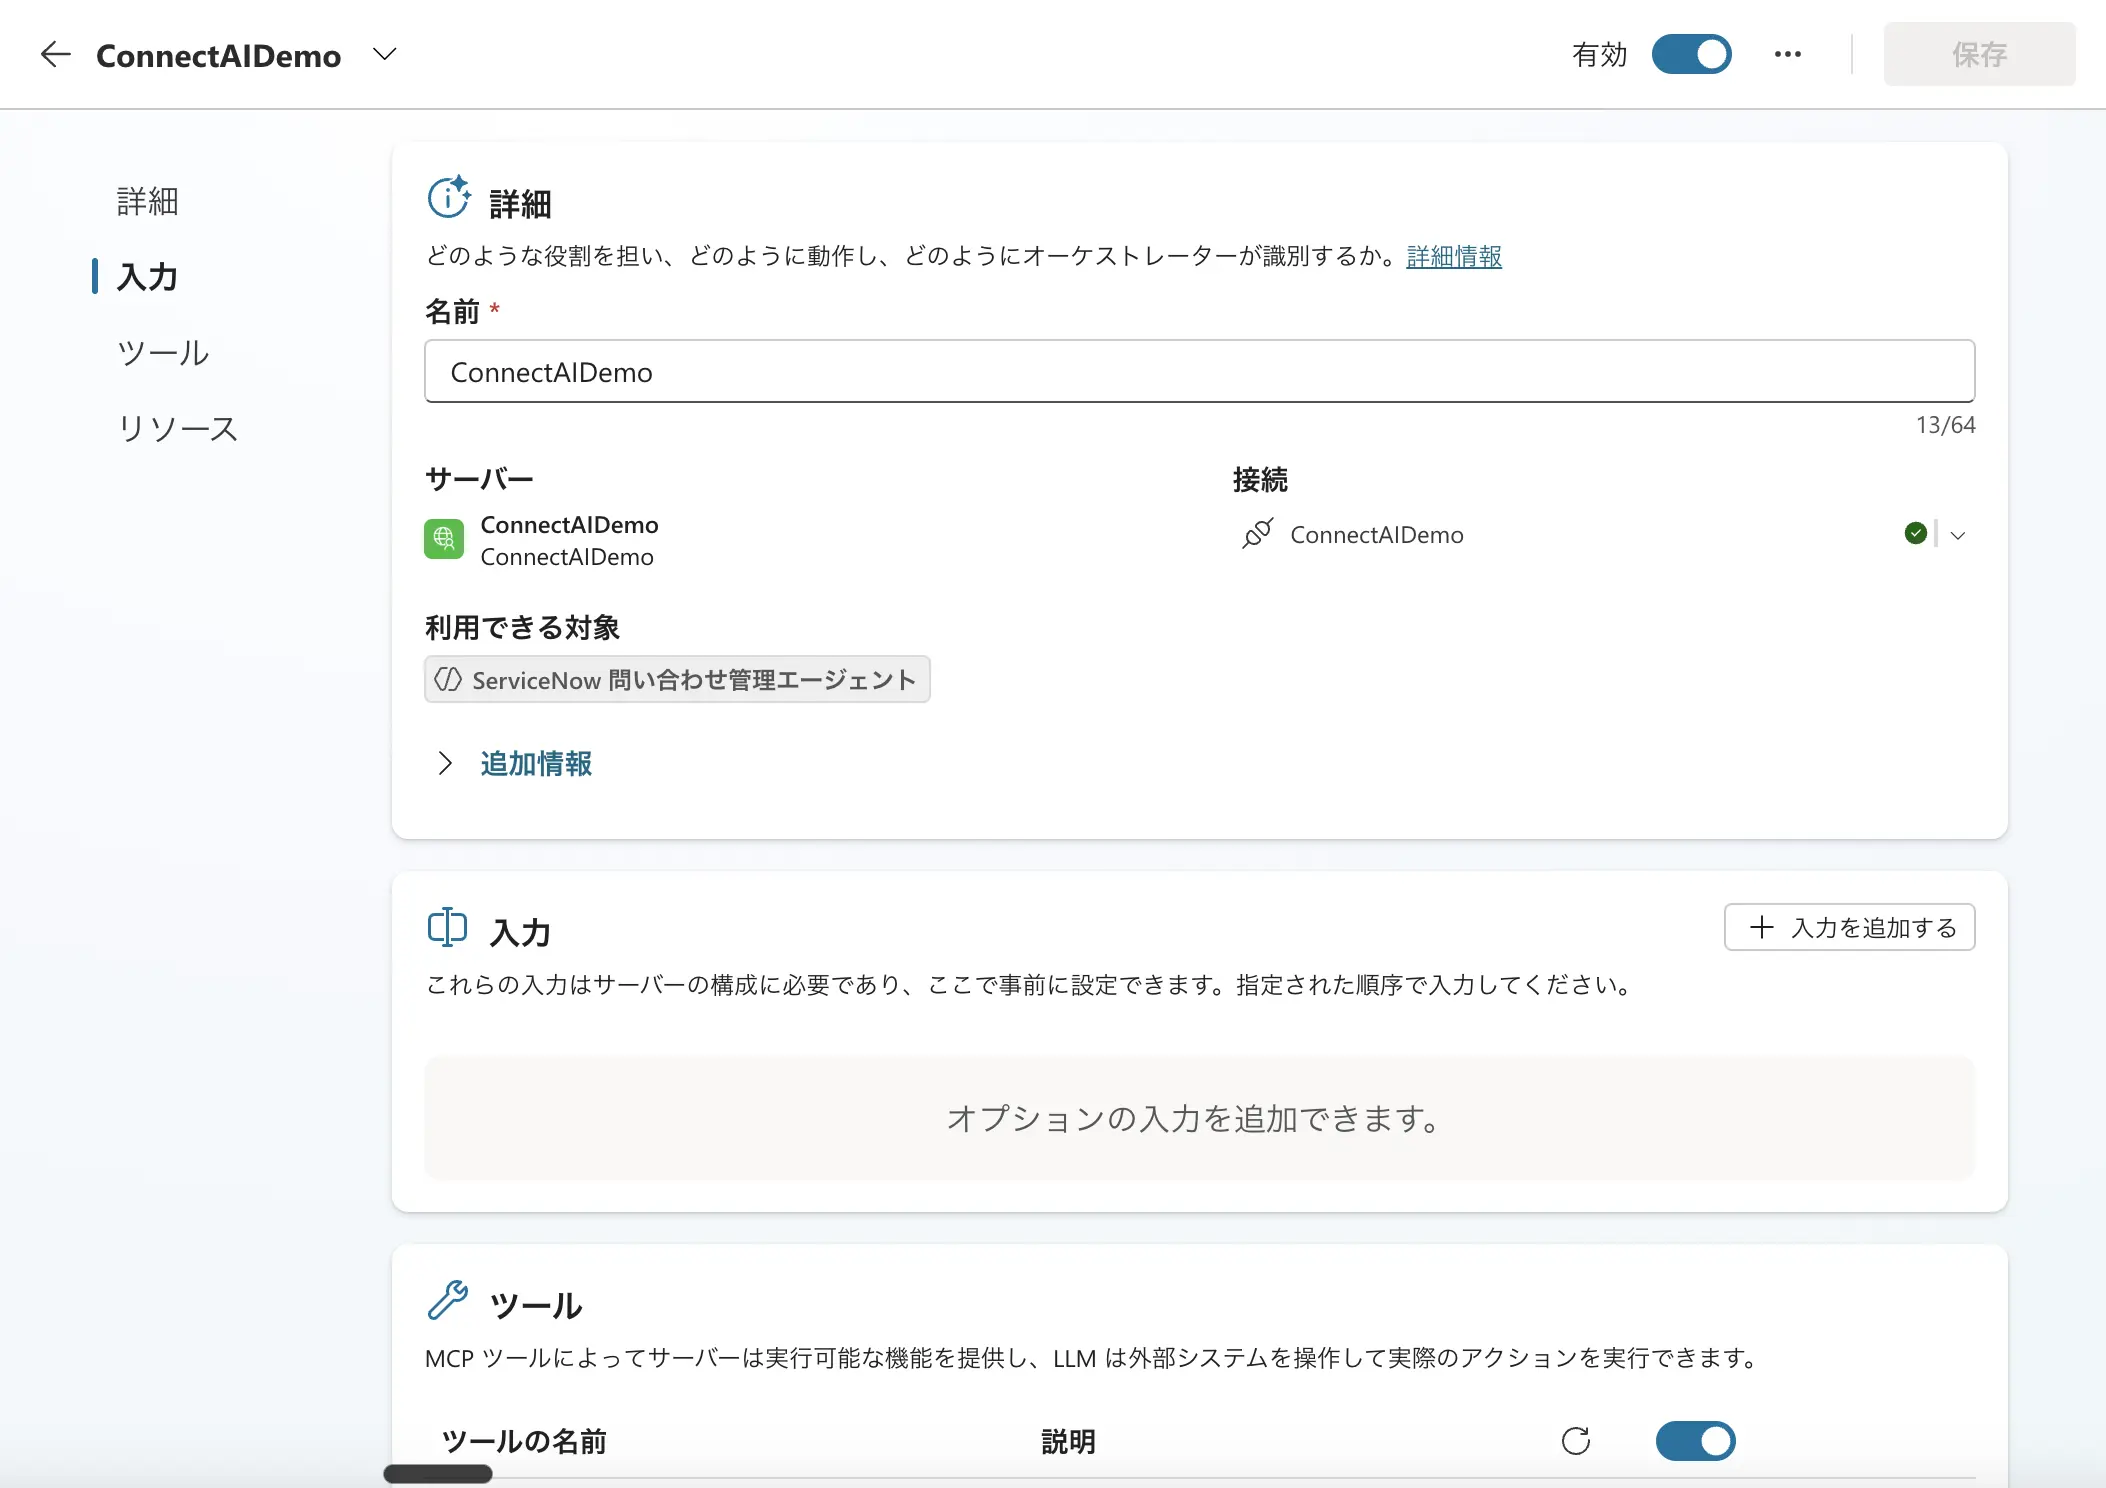Click the 入力 section icon

coord(447,928)
